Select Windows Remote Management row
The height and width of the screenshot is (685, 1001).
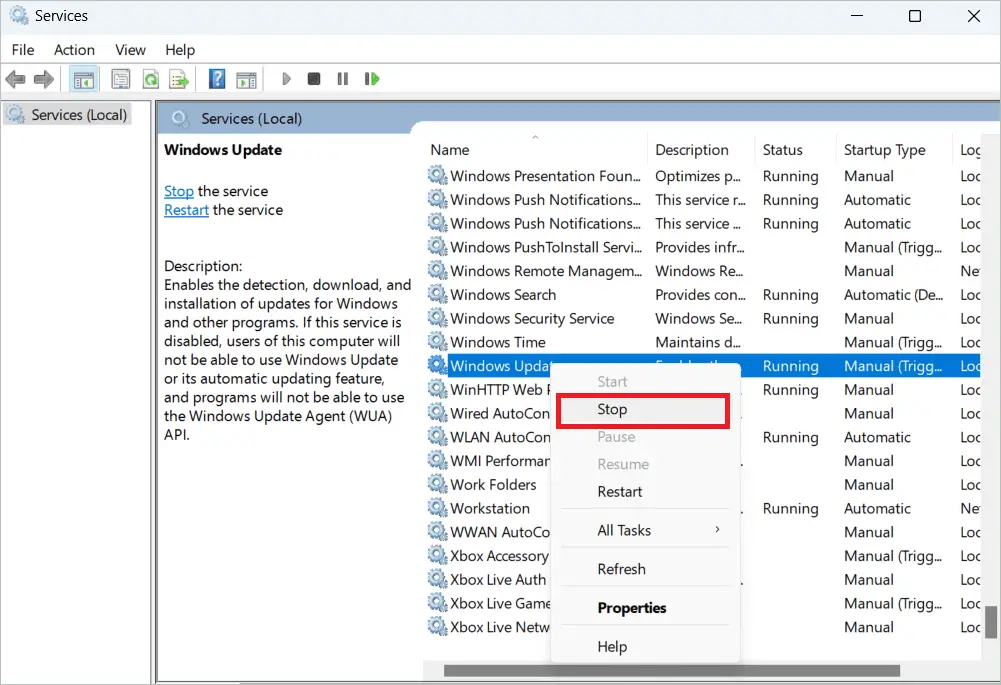[x=702, y=271]
